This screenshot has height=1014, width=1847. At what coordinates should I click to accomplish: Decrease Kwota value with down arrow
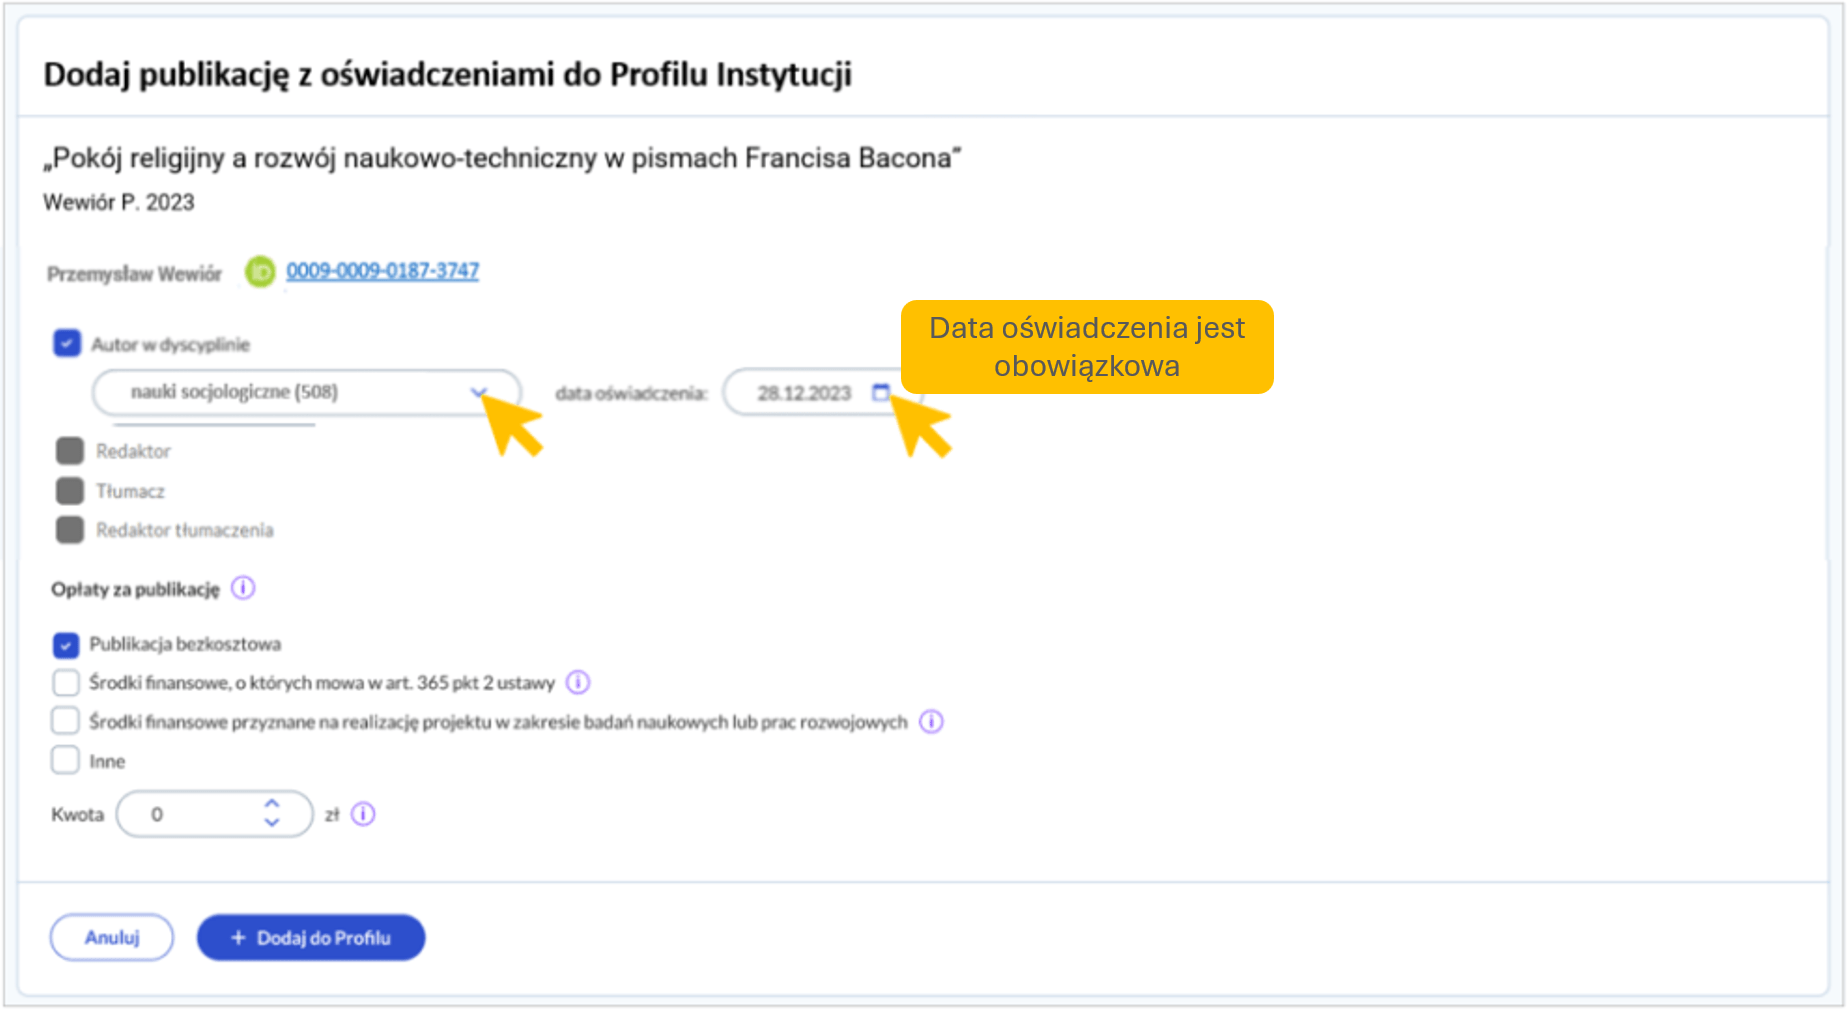pyautogui.click(x=272, y=823)
